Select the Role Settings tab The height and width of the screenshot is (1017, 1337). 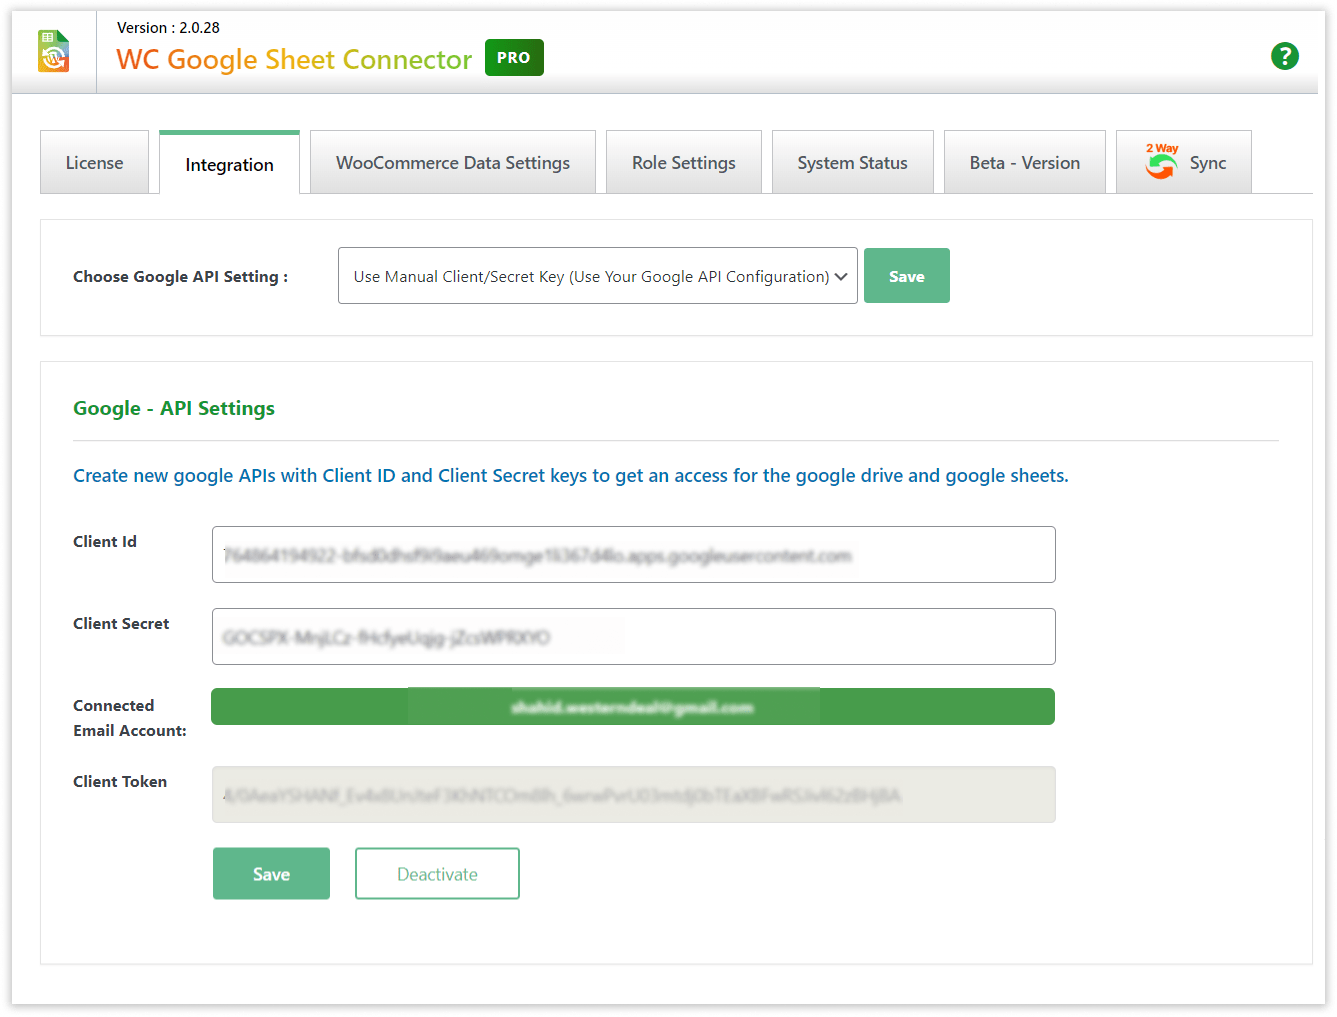(684, 162)
